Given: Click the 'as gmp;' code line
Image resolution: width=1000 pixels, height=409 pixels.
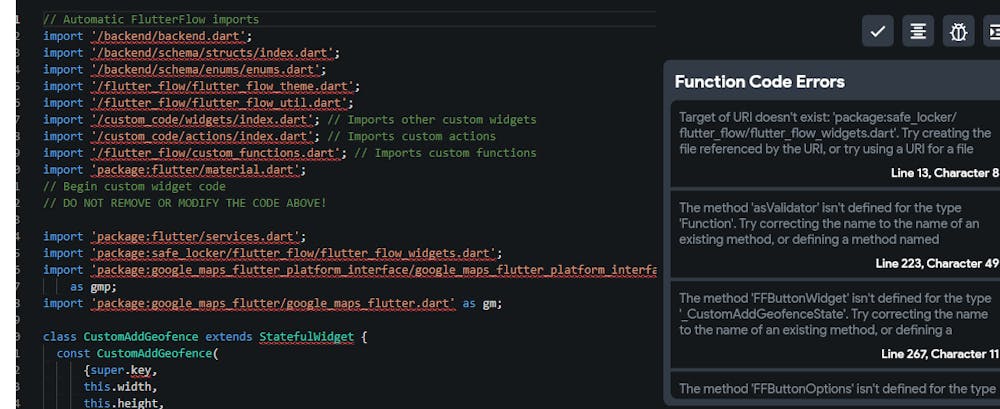Looking at the screenshot, I should pos(94,286).
